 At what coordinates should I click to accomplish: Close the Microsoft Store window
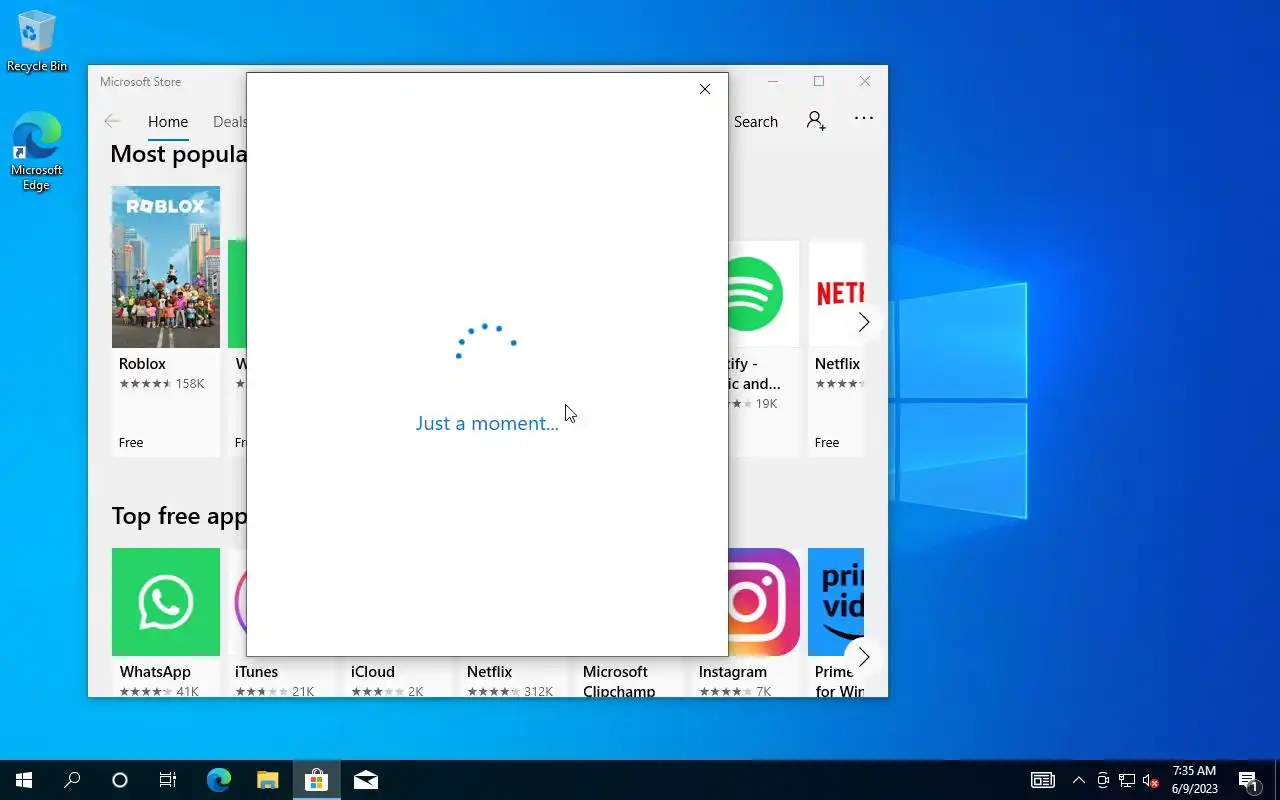pyautogui.click(x=865, y=81)
